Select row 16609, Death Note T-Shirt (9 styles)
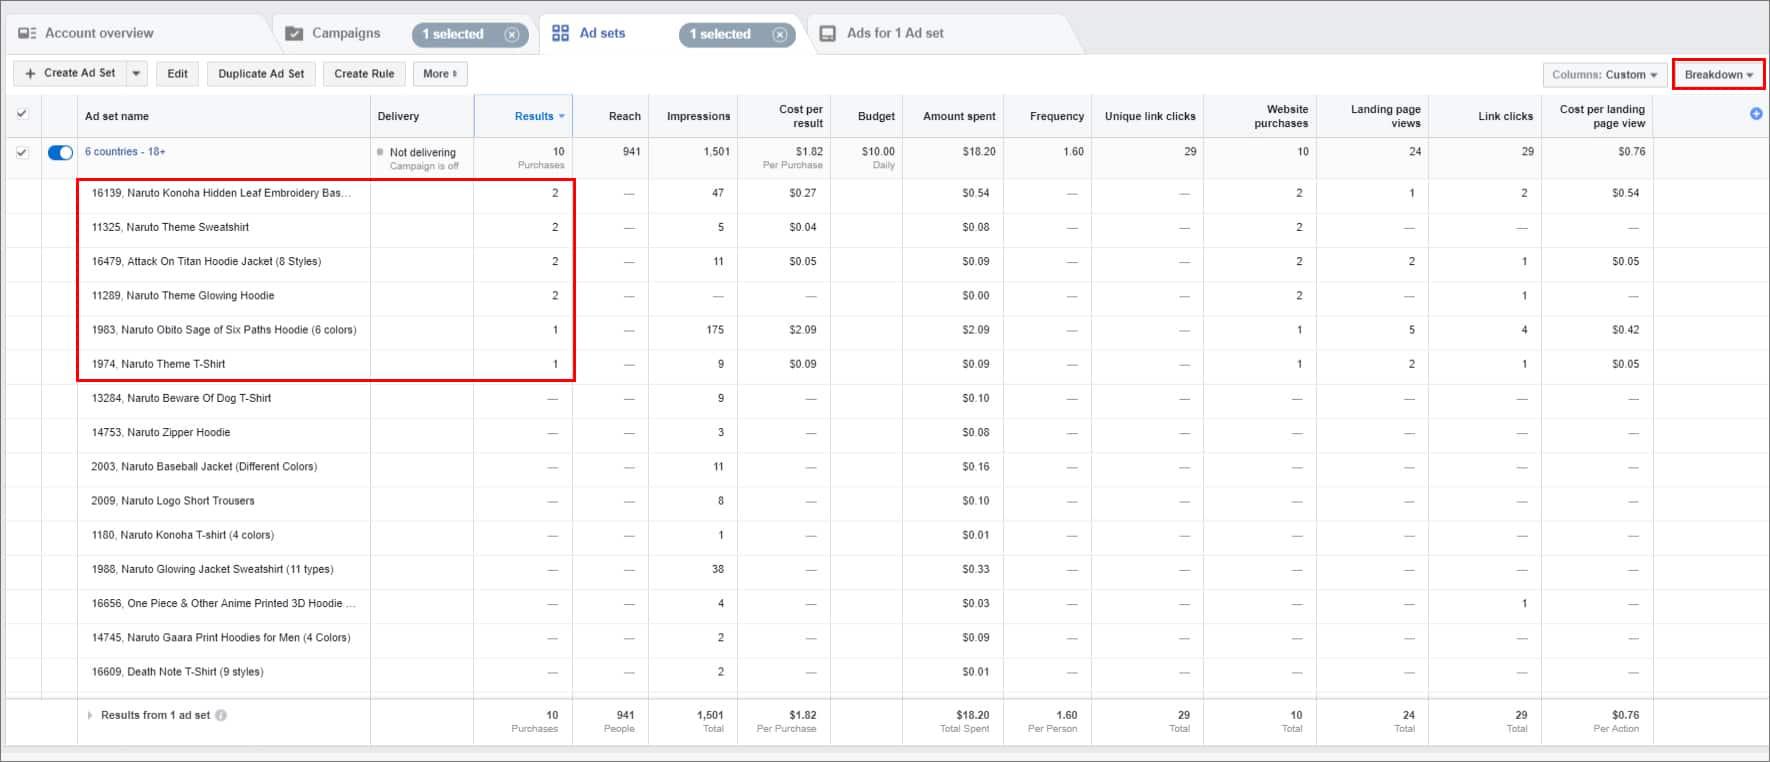 (177, 671)
